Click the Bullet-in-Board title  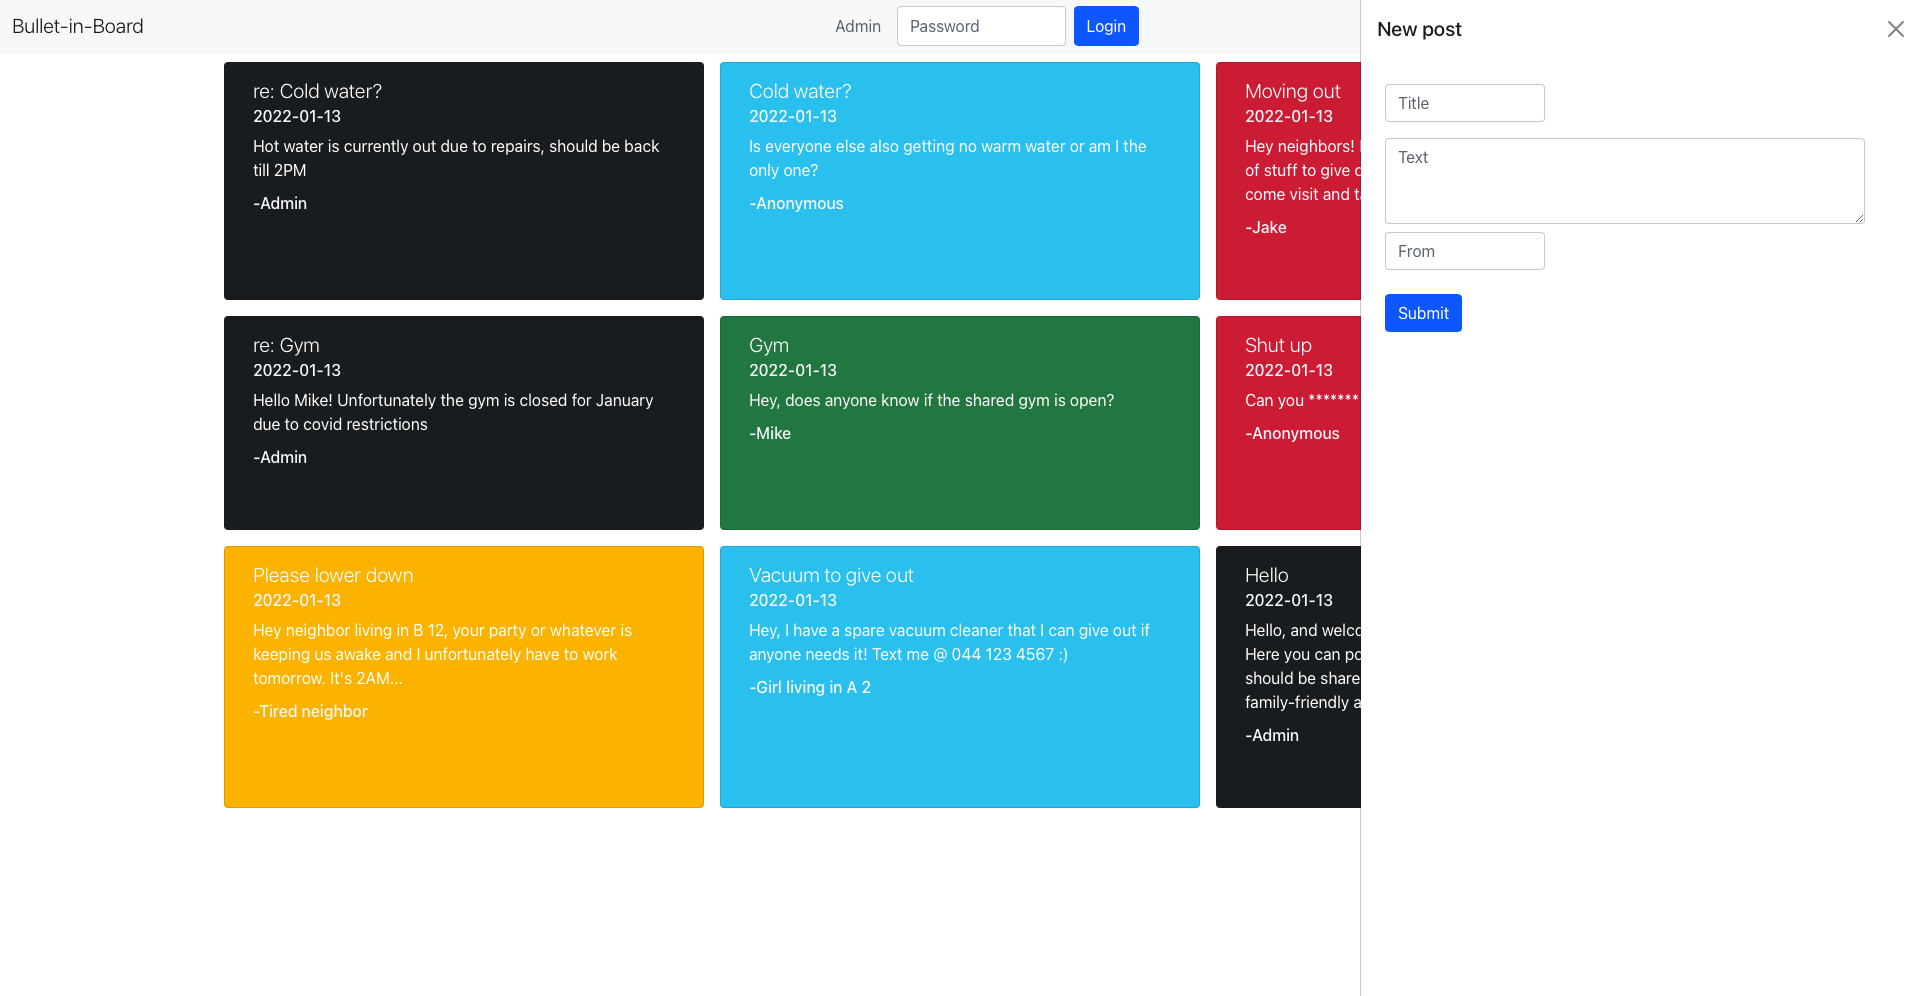pos(77,26)
